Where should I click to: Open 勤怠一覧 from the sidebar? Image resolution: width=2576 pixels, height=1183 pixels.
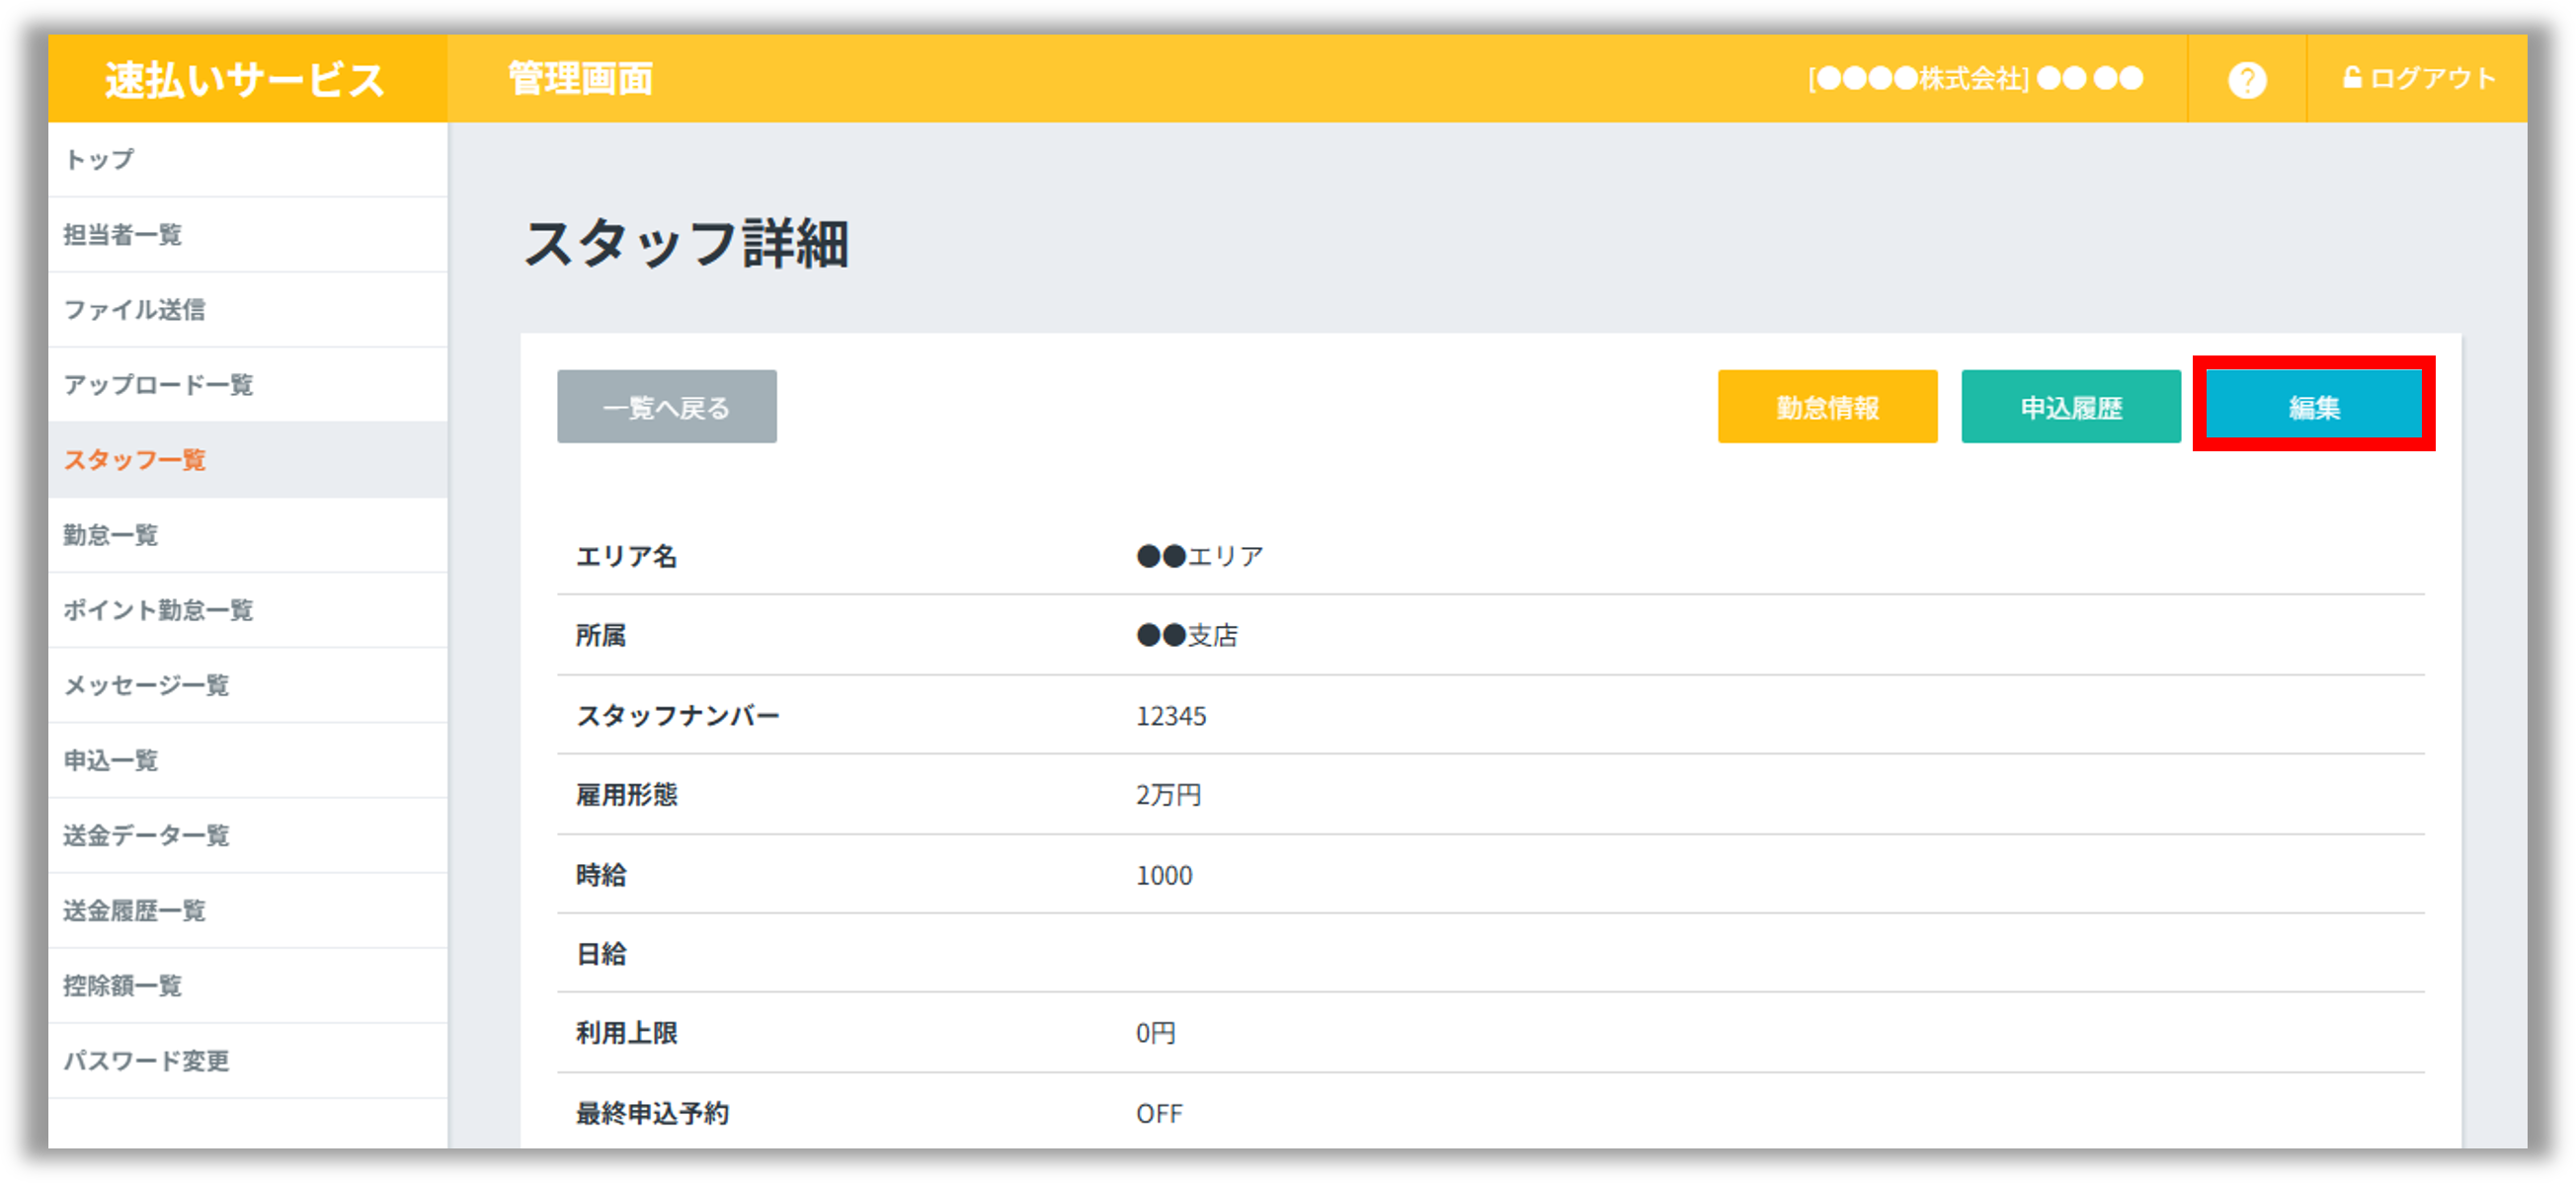pos(110,534)
